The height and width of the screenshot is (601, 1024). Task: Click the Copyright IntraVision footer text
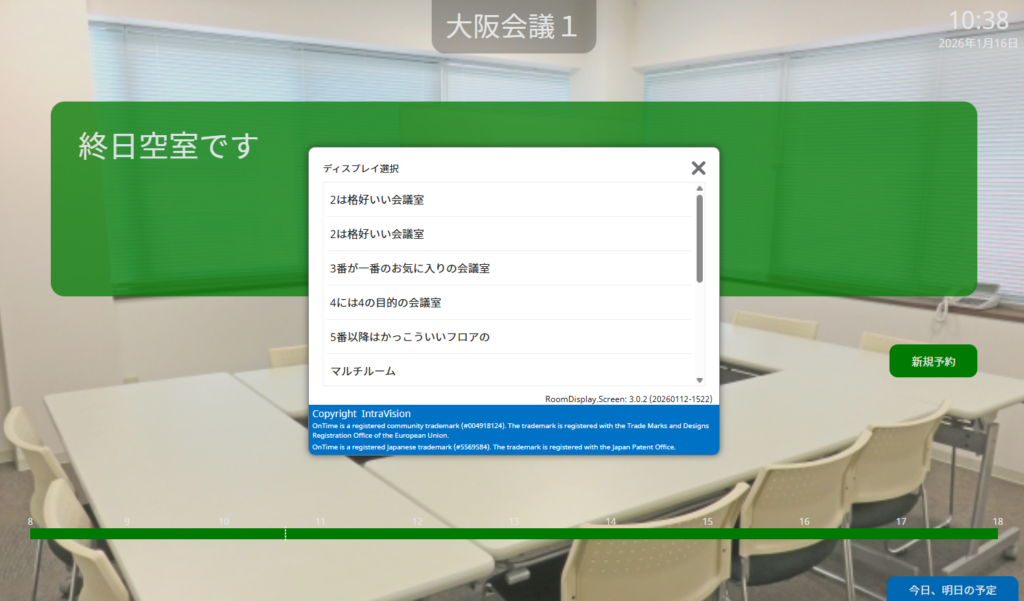(361, 413)
